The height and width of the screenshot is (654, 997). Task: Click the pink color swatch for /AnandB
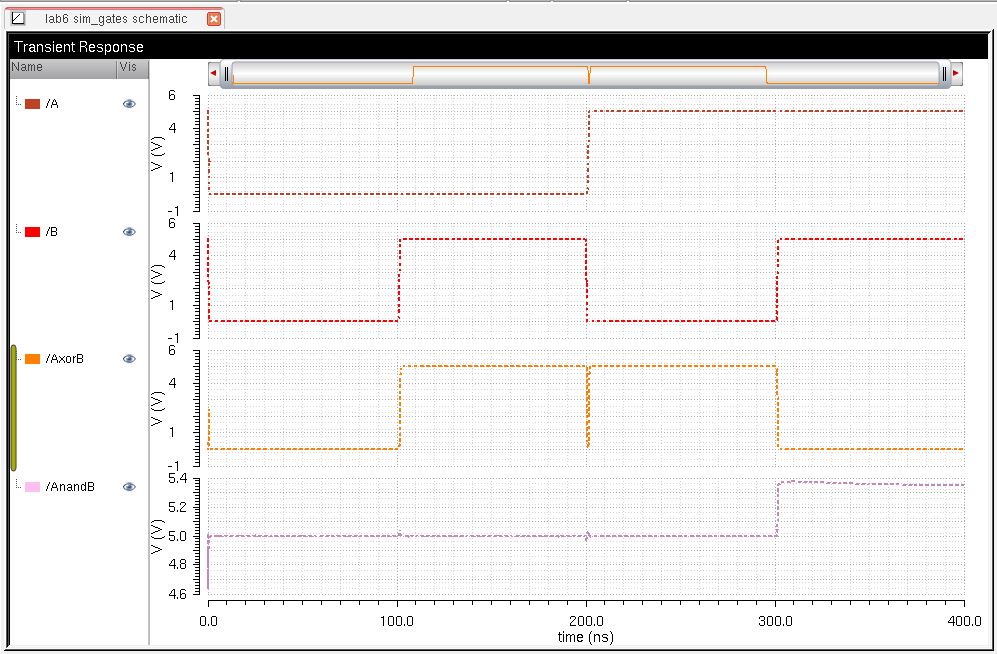(30, 487)
